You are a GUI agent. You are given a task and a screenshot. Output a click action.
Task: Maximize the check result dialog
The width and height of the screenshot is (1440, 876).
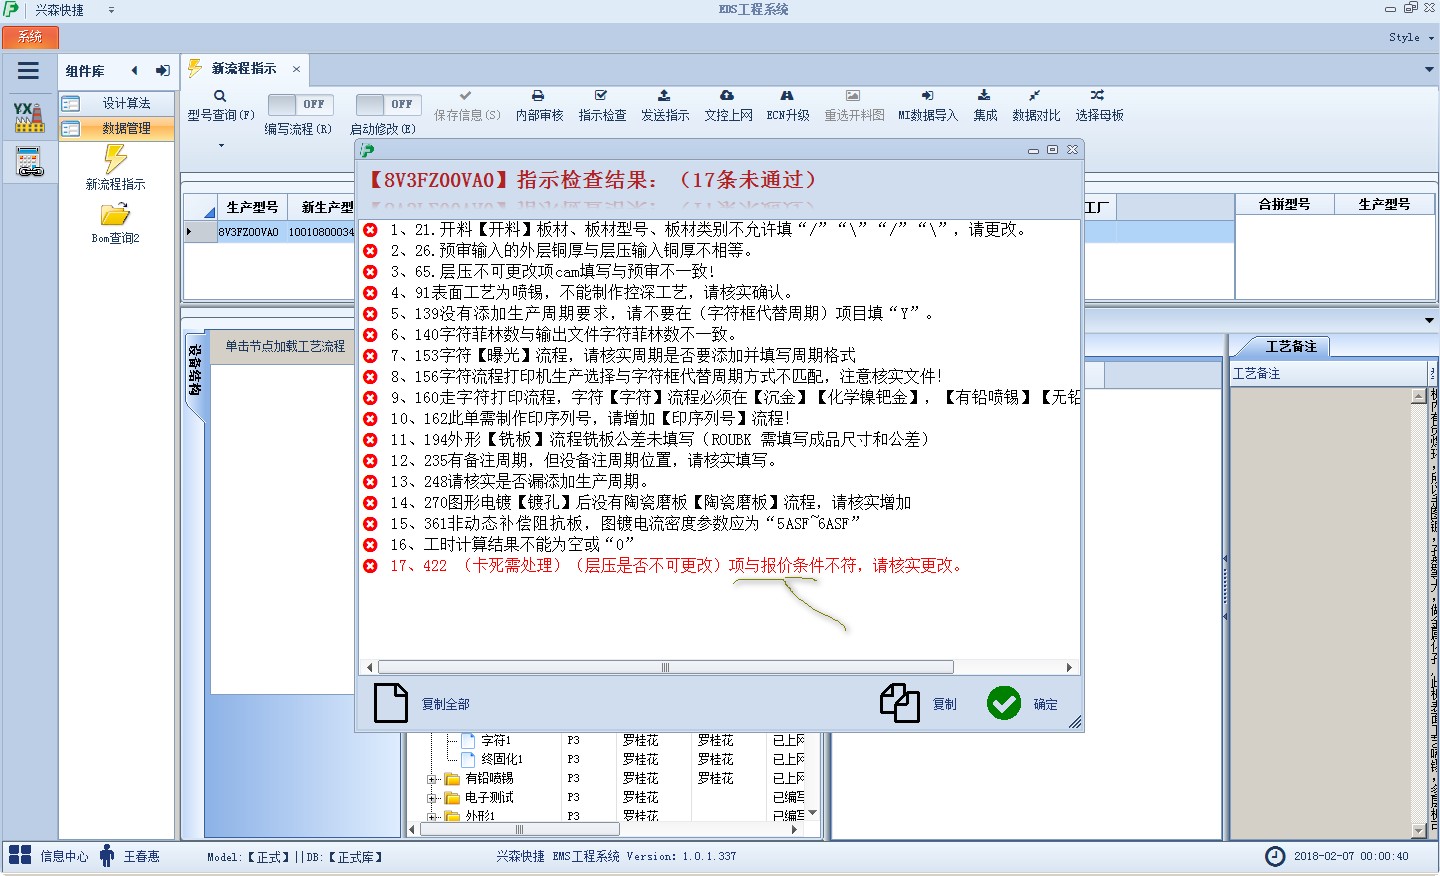(x=1052, y=150)
